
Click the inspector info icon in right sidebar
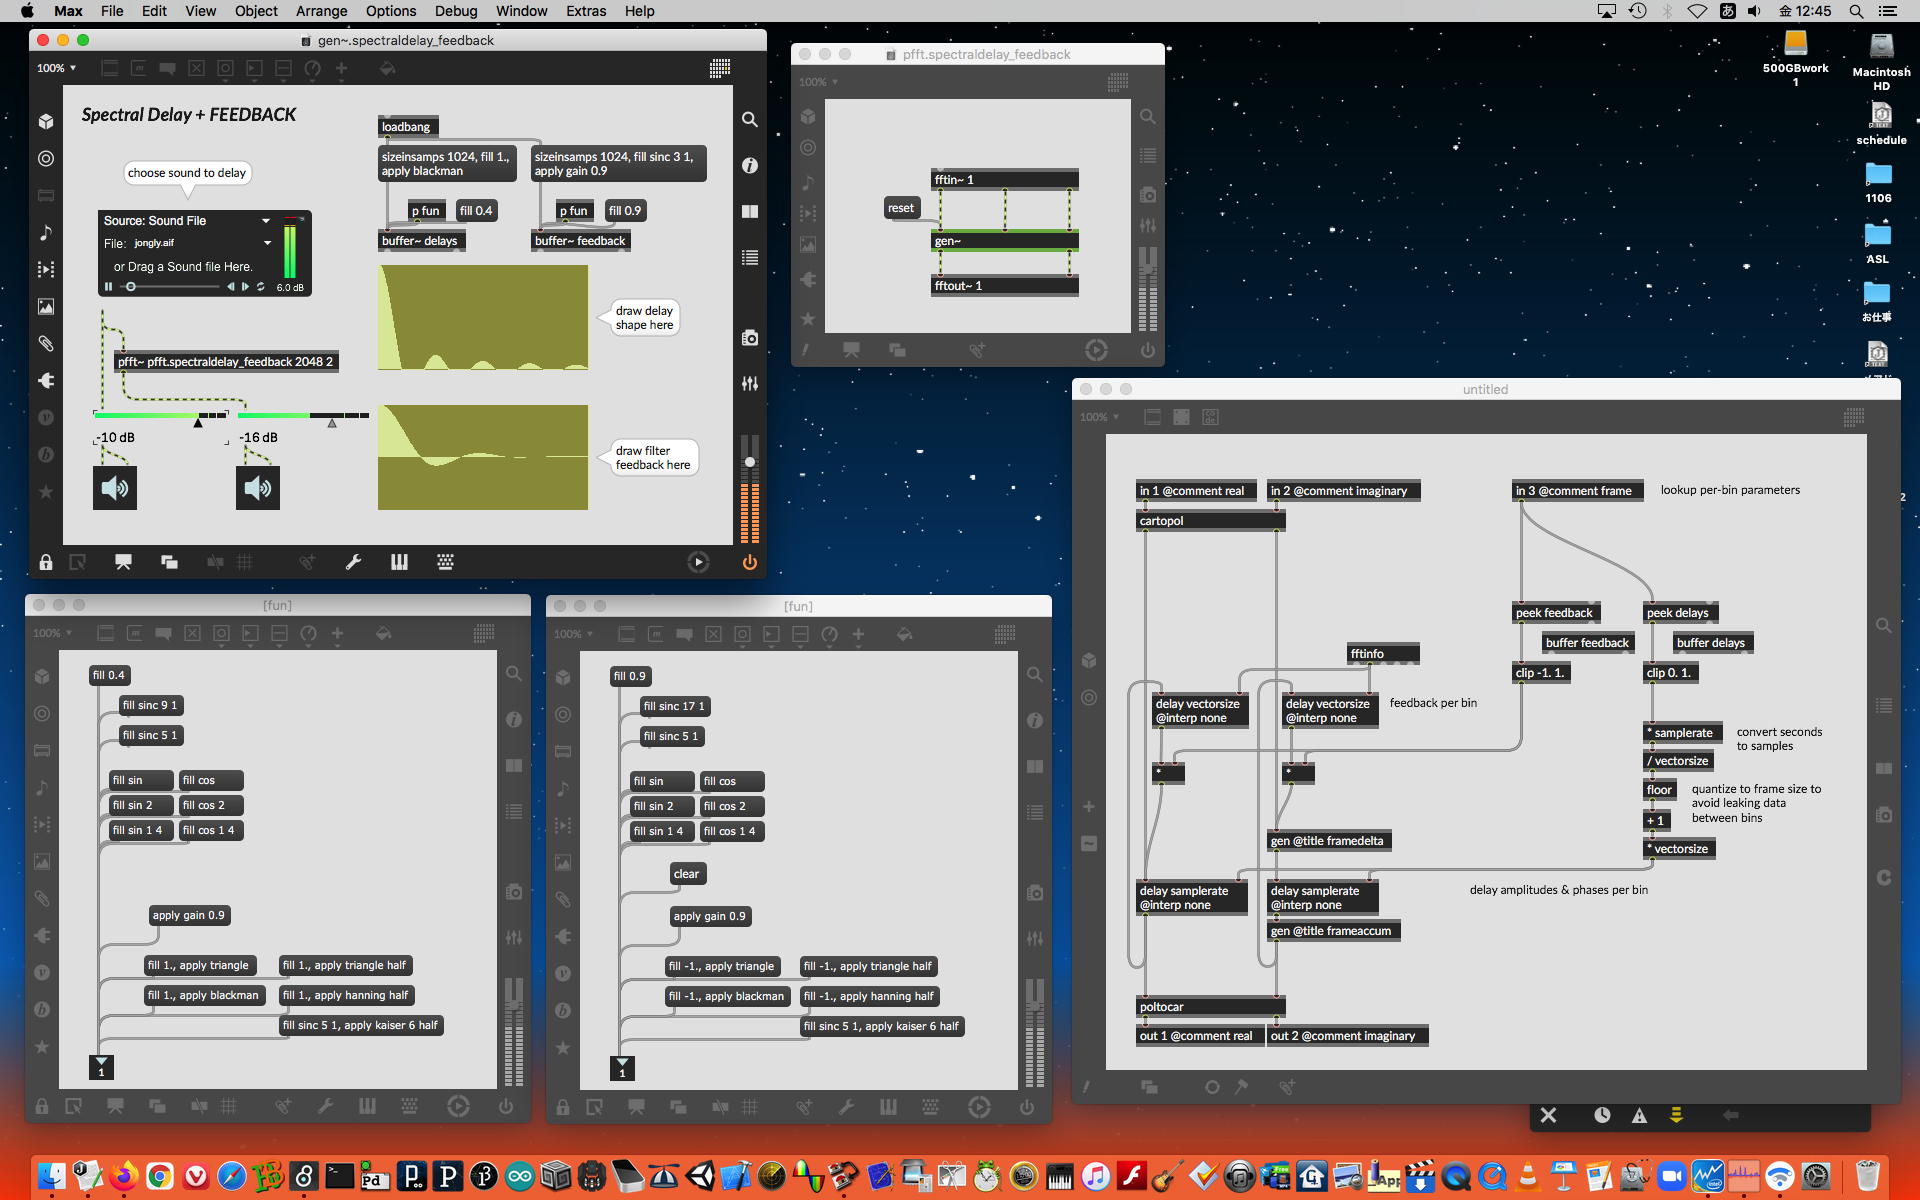(x=749, y=165)
